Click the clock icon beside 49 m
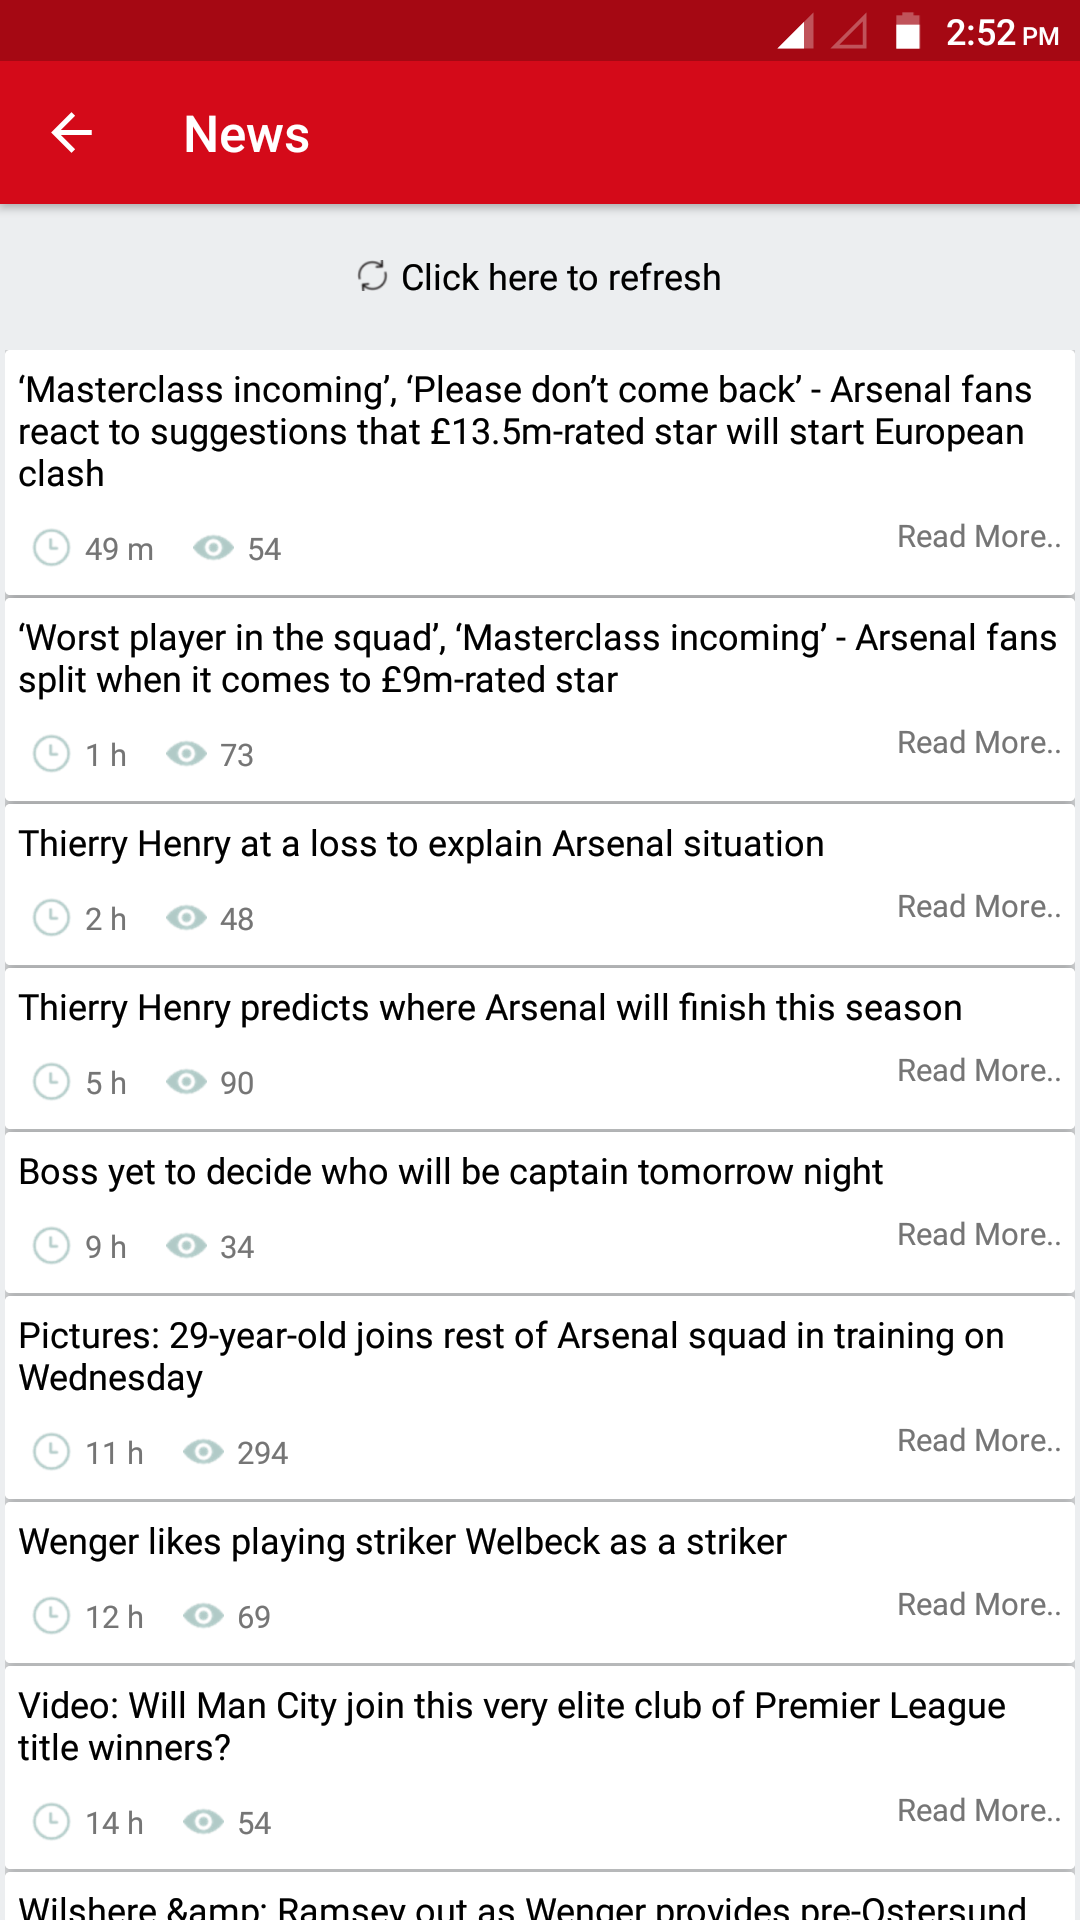 click(51, 548)
